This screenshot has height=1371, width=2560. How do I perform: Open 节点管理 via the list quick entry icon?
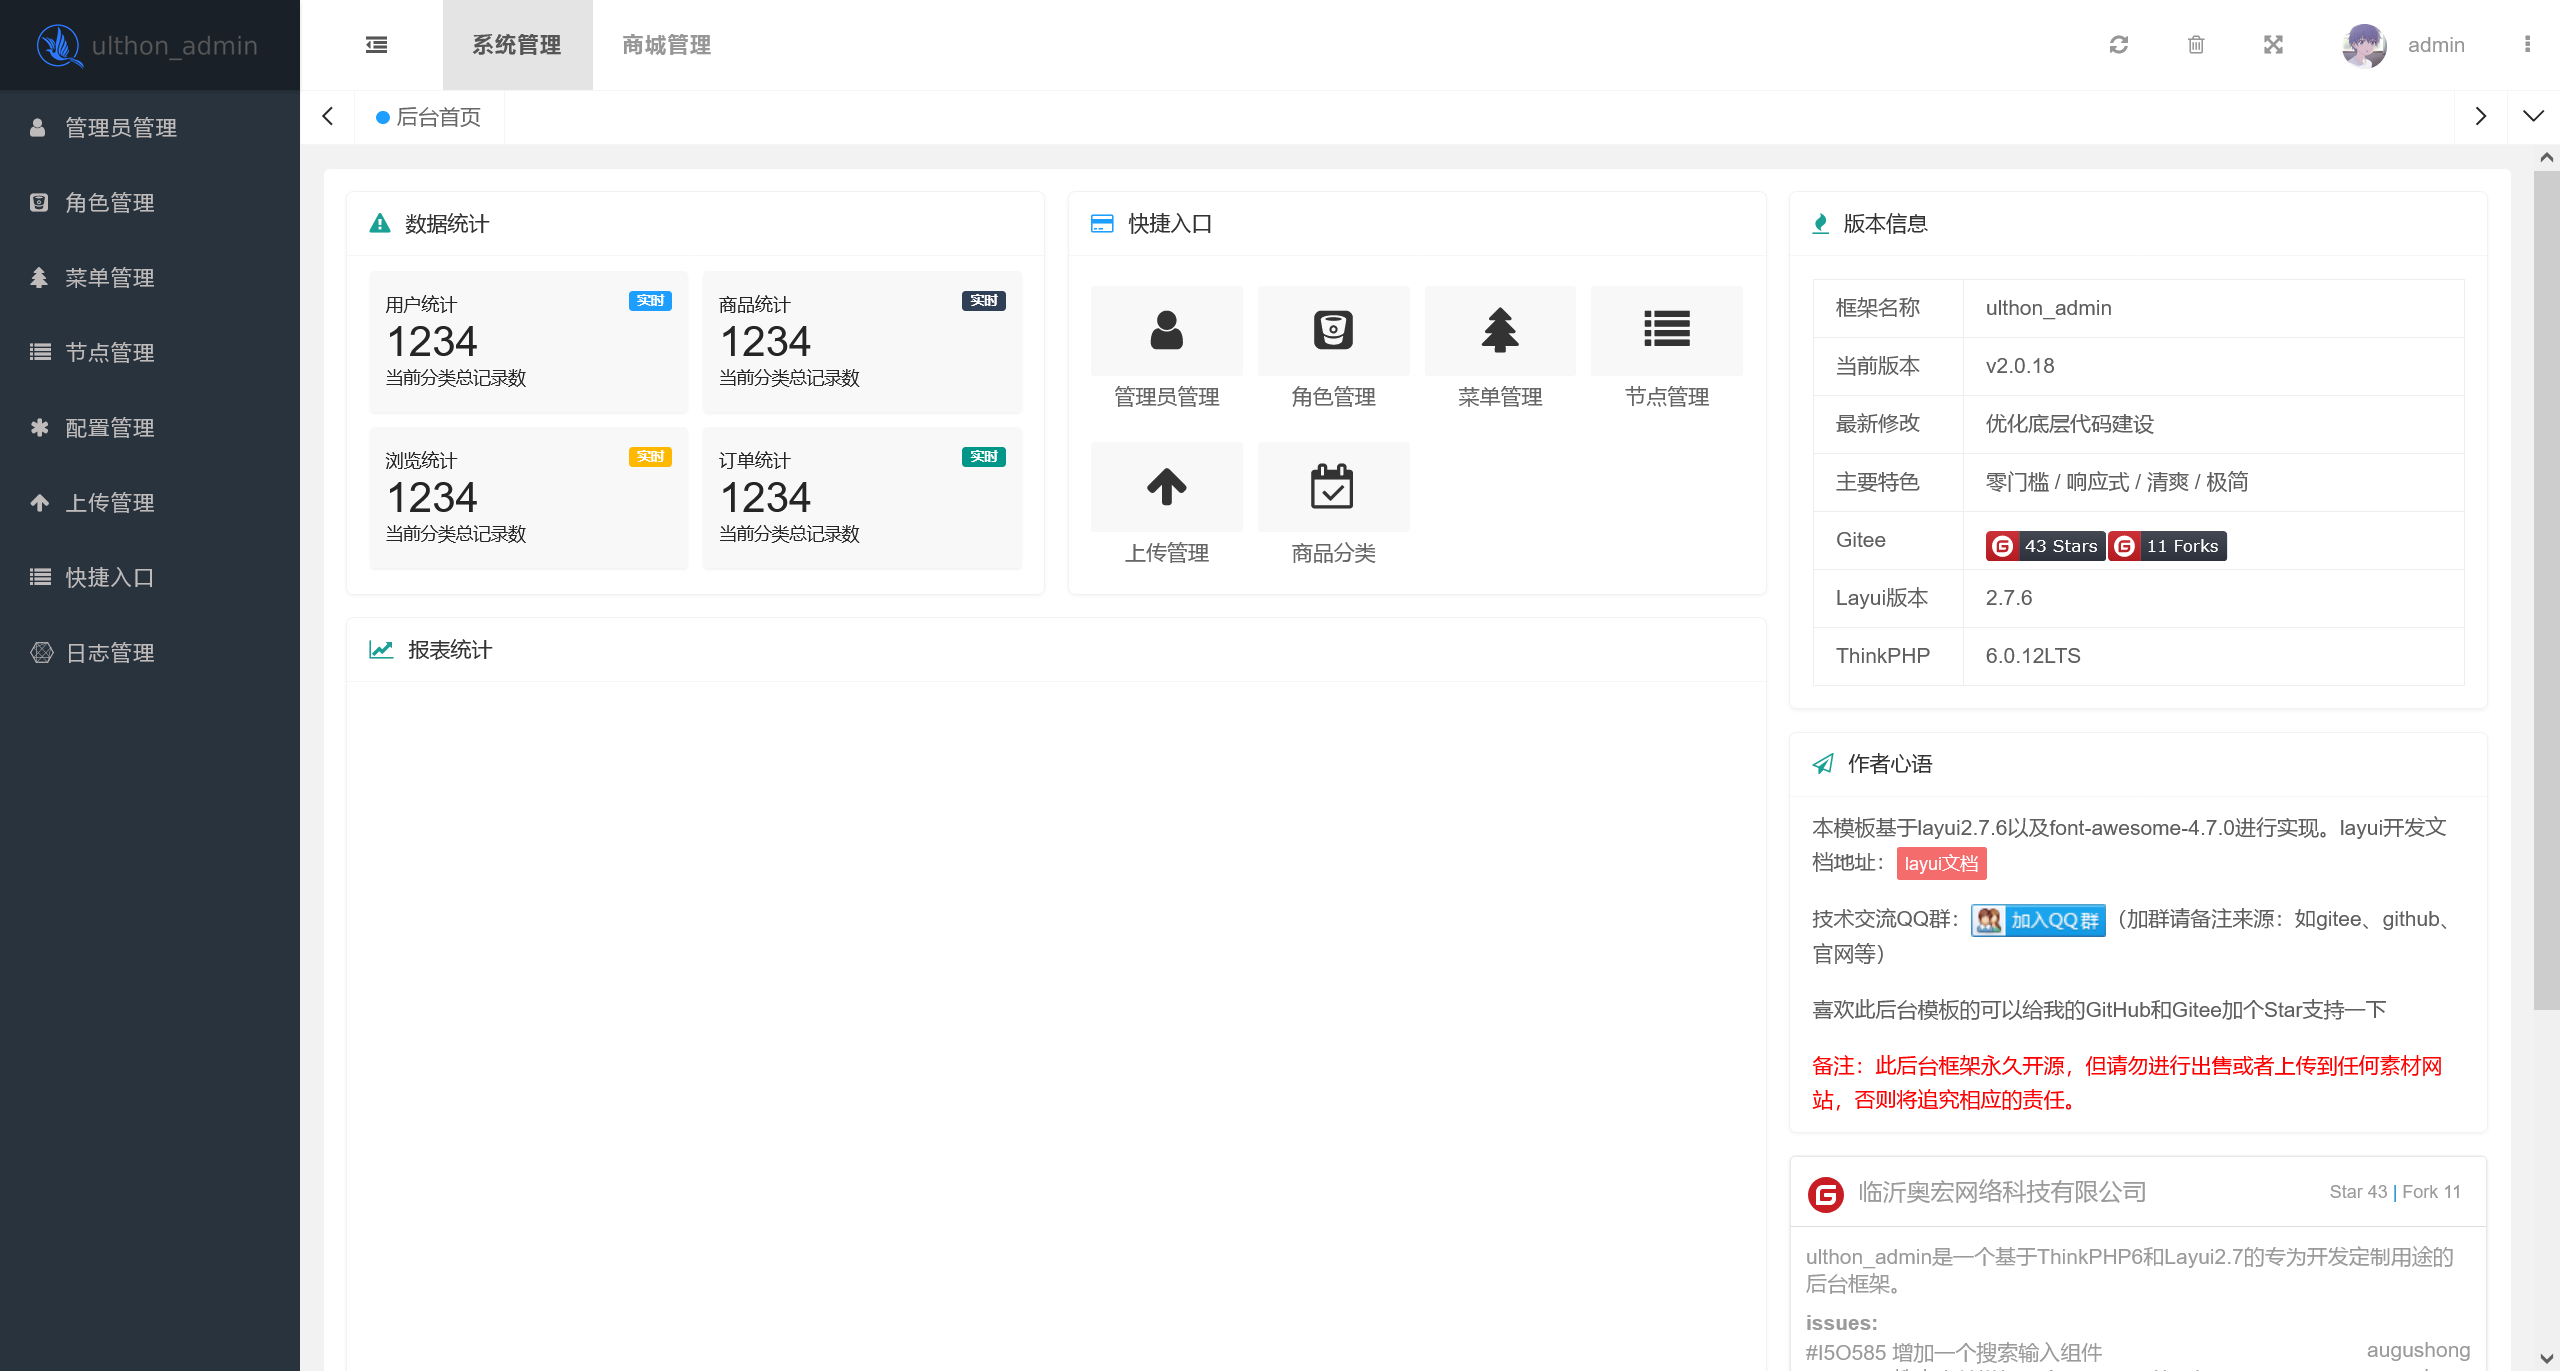(1666, 330)
